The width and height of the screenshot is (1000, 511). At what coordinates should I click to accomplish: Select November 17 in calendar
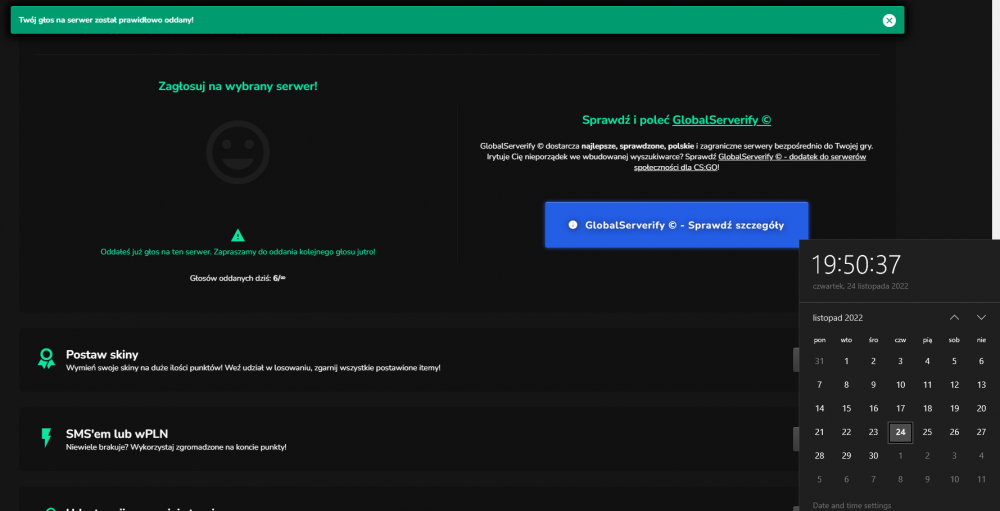[901, 408]
